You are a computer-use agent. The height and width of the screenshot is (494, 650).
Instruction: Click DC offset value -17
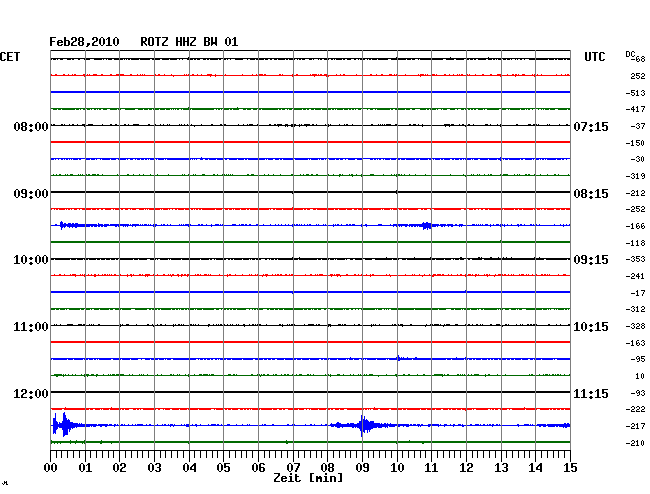tap(638, 293)
